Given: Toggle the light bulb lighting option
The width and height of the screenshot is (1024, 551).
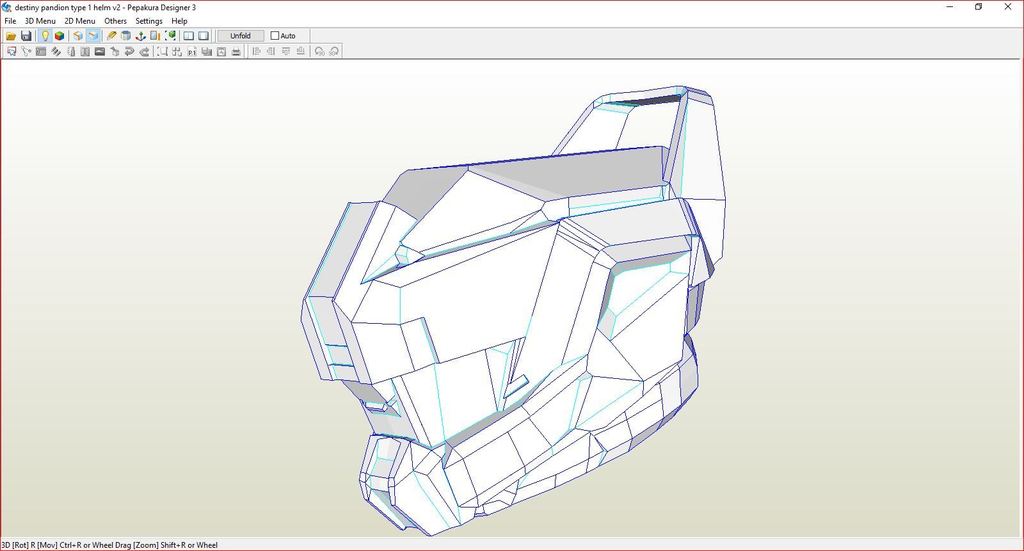Looking at the screenshot, I should [45, 36].
